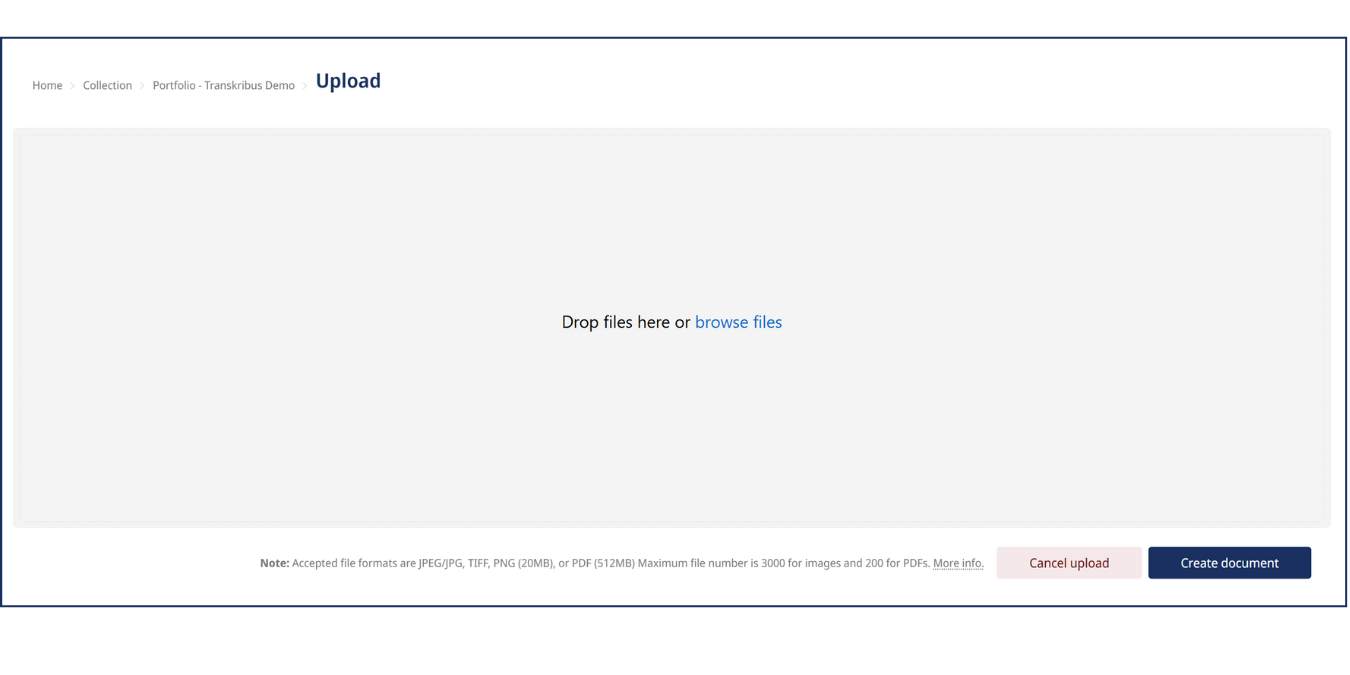Navigate to Home via the breadcrumb
Screen dimensions: 1350x675
47,85
